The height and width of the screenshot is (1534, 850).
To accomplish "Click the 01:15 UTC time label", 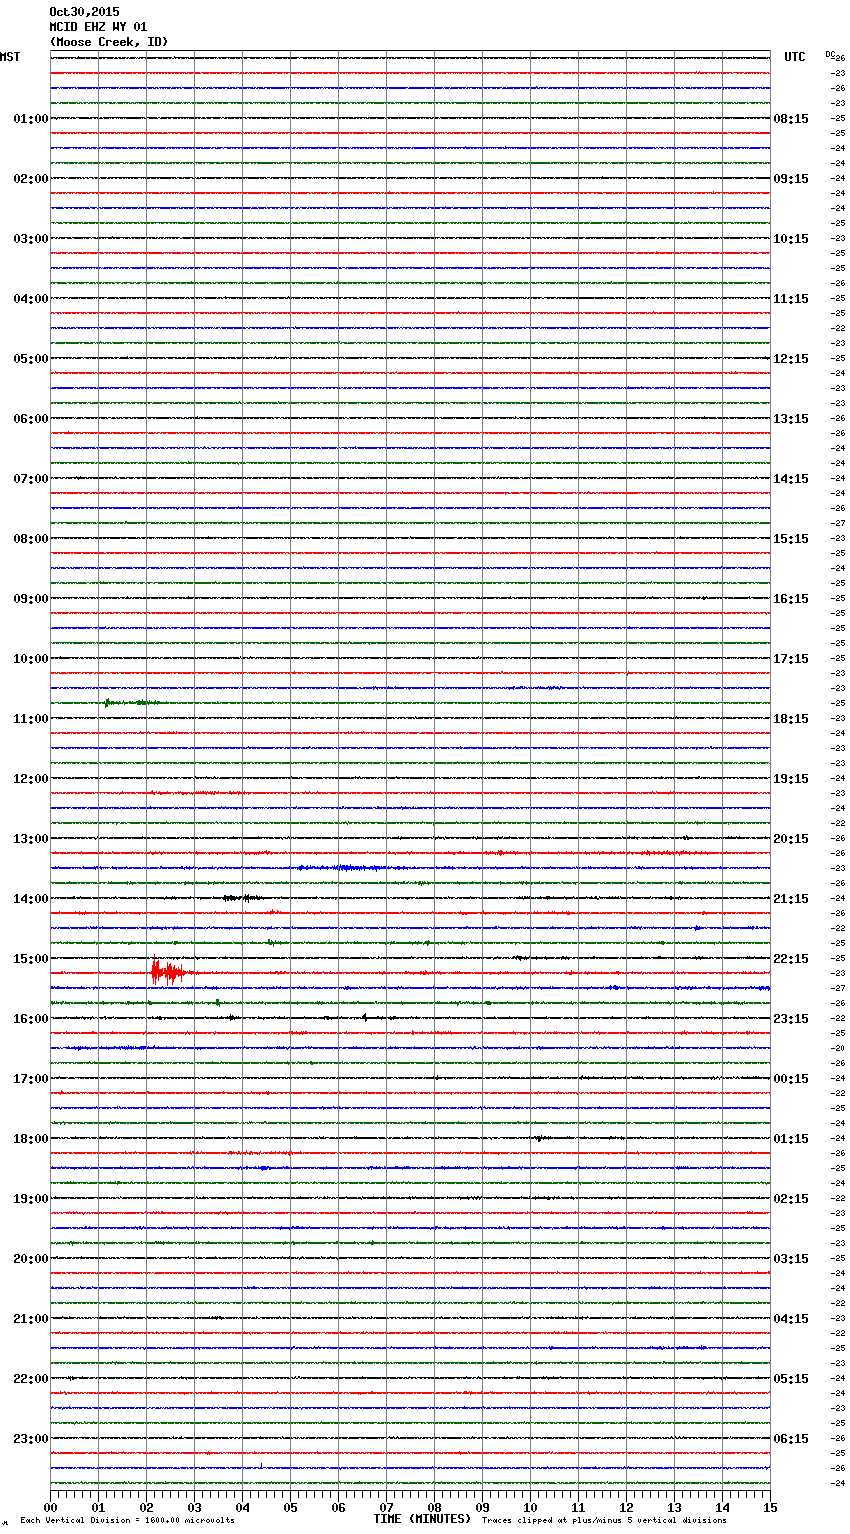I will click(791, 1139).
